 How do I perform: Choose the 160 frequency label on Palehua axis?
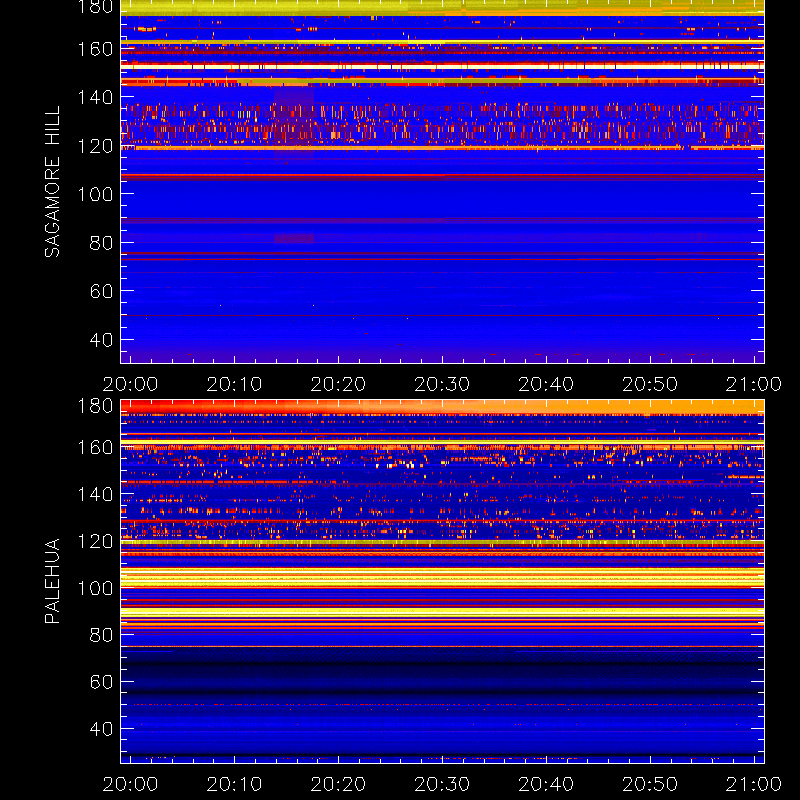(95, 447)
